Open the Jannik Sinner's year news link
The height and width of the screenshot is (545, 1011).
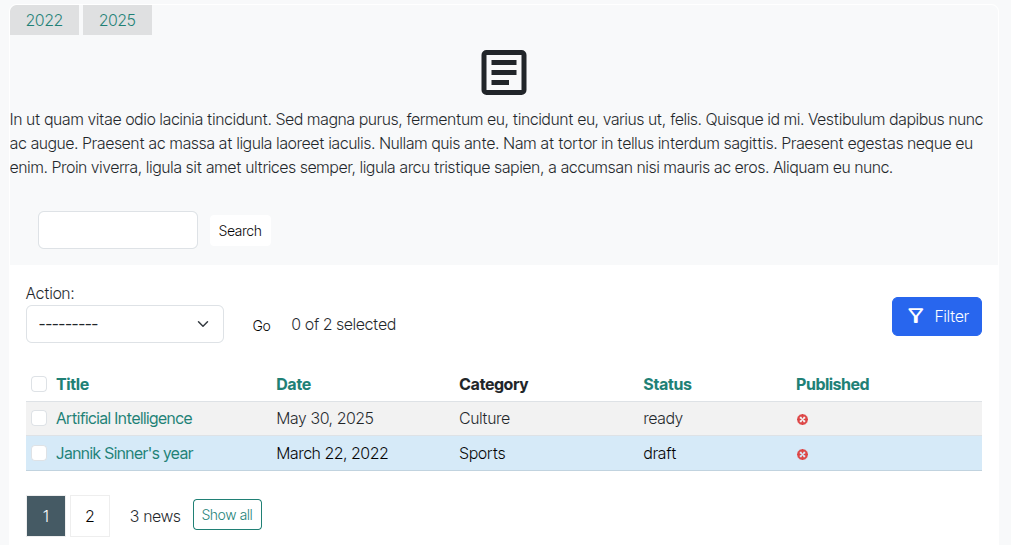coord(124,453)
